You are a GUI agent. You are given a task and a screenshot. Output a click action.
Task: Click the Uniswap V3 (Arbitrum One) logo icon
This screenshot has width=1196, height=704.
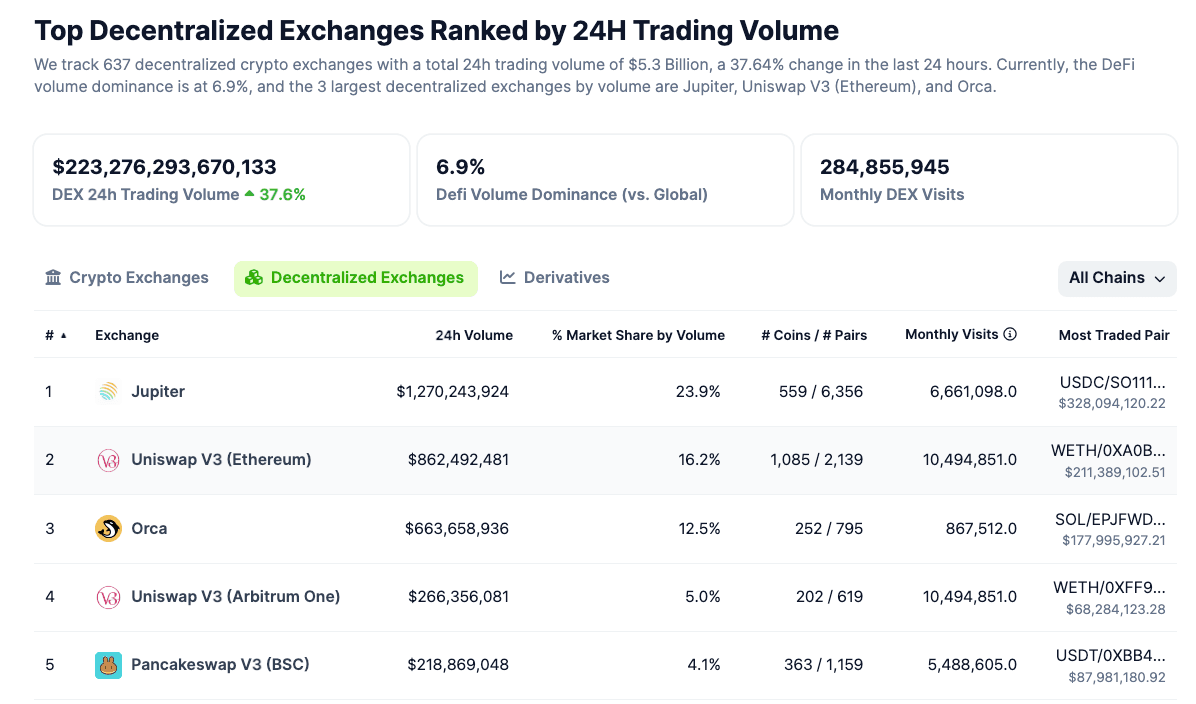[x=108, y=597]
